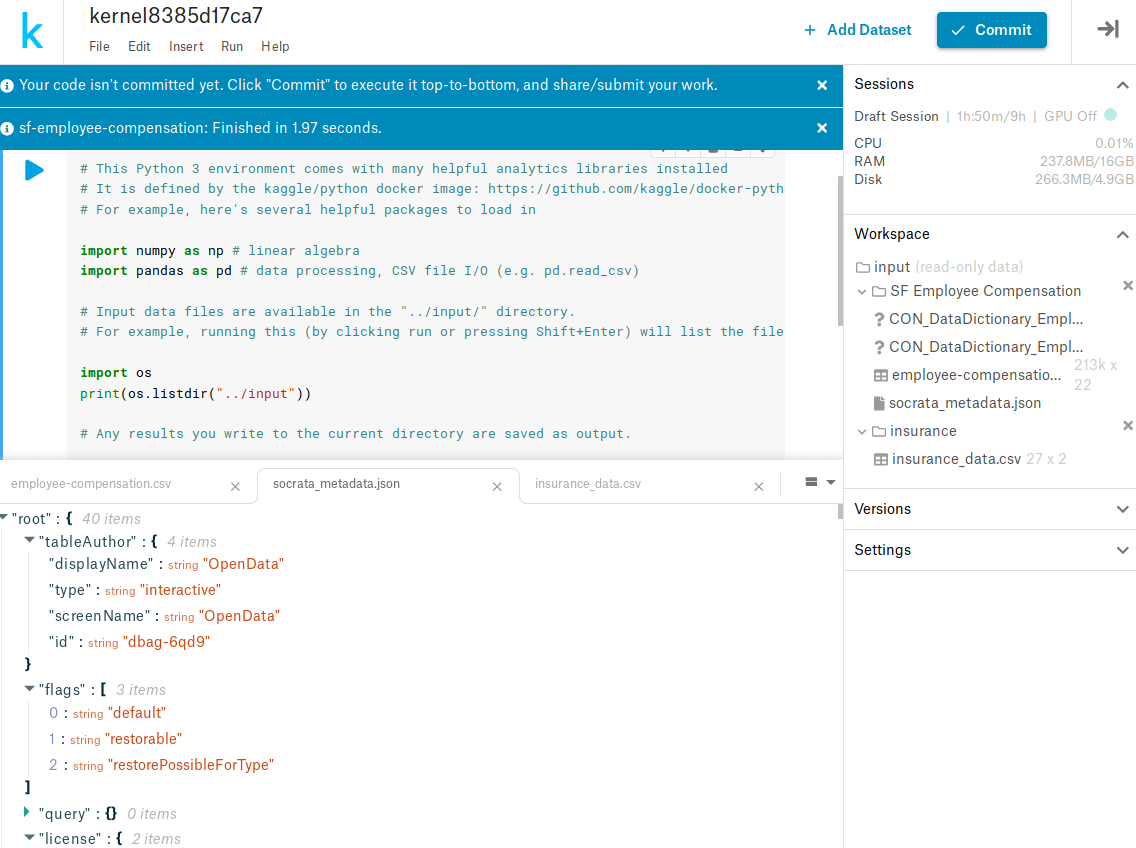Click the Disk usage value
The height and width of the screenshot is (848, 1136).
click(1085, 180)
